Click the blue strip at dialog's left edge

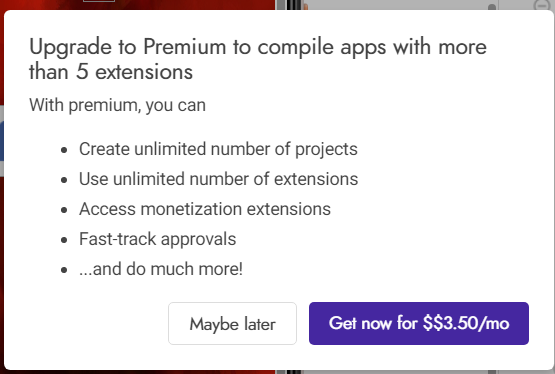(x=2, y=141)
